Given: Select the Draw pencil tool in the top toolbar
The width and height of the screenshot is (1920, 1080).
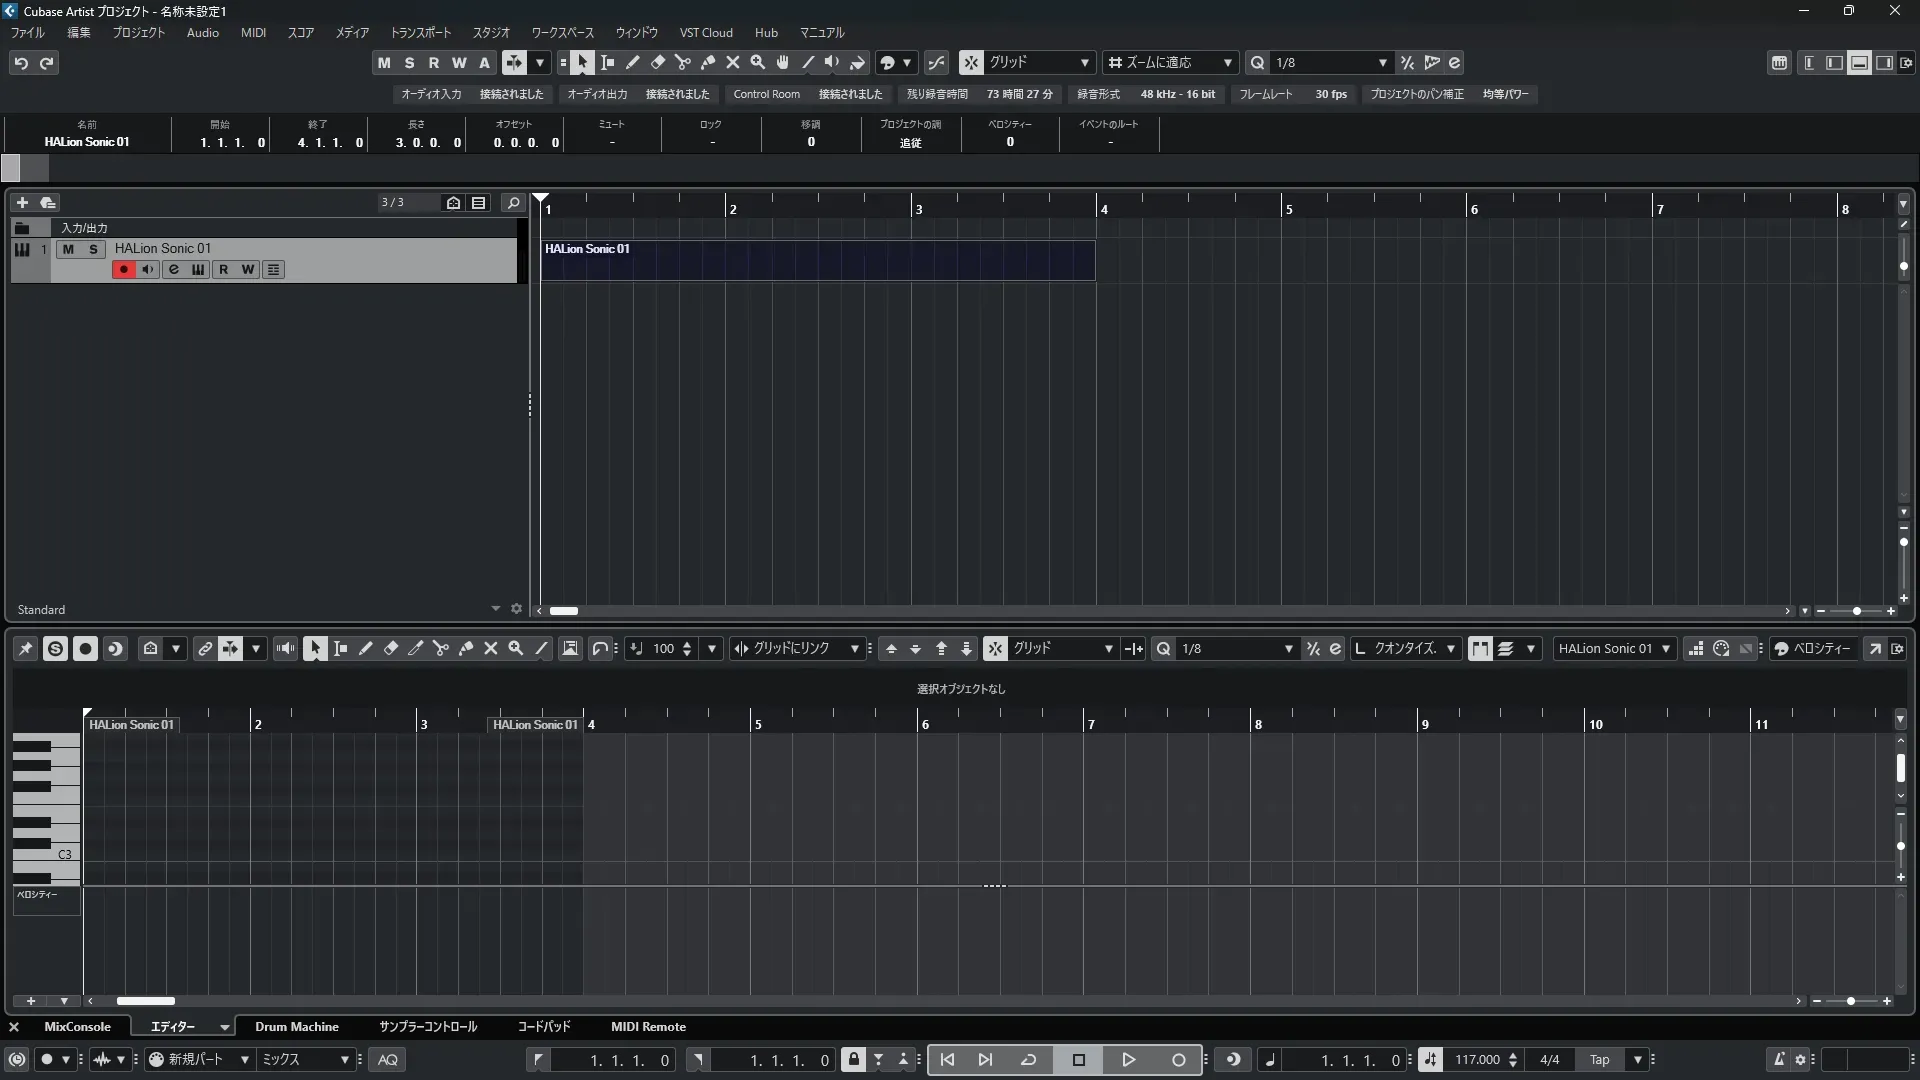Looking at the screenshot, I should tap(633, 63).
